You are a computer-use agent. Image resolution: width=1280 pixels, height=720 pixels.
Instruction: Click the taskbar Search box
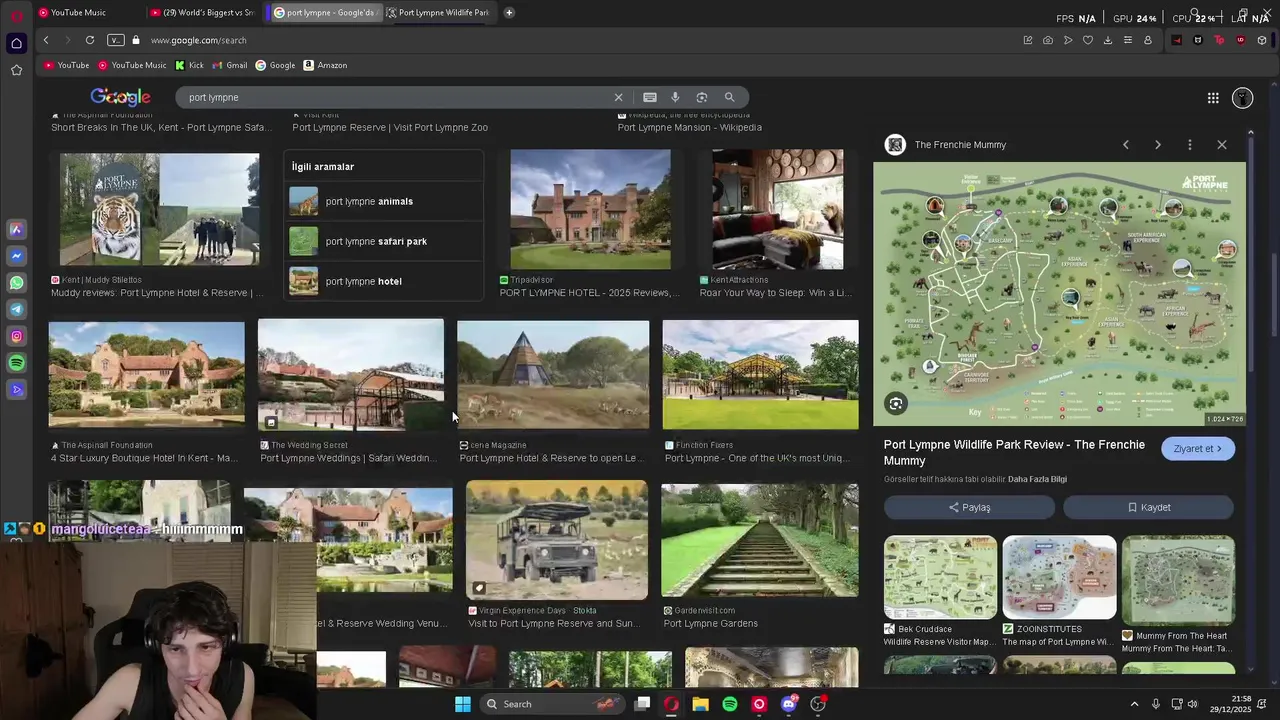[x=550, y=704]
